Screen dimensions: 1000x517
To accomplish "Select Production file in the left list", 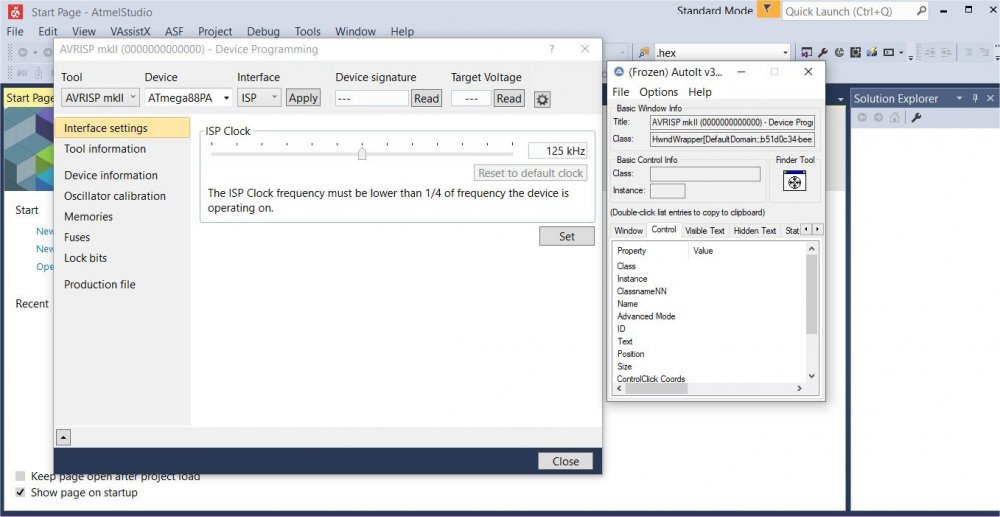I will click(99, 284).
